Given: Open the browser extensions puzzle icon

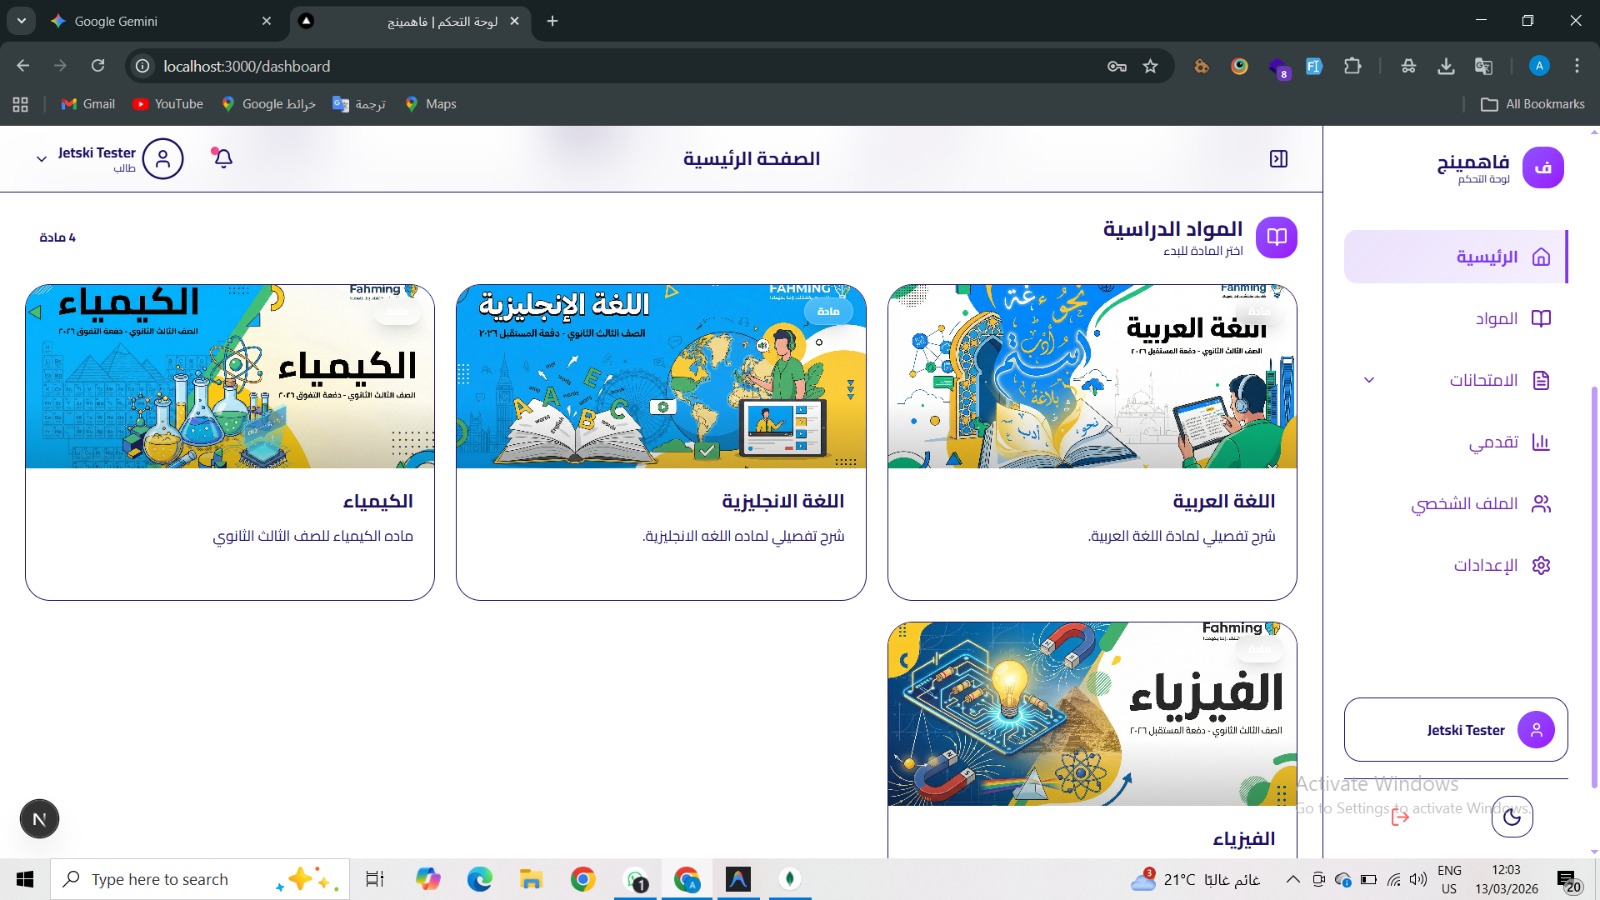Looking at the screenshot, I should coord(1353,66).
